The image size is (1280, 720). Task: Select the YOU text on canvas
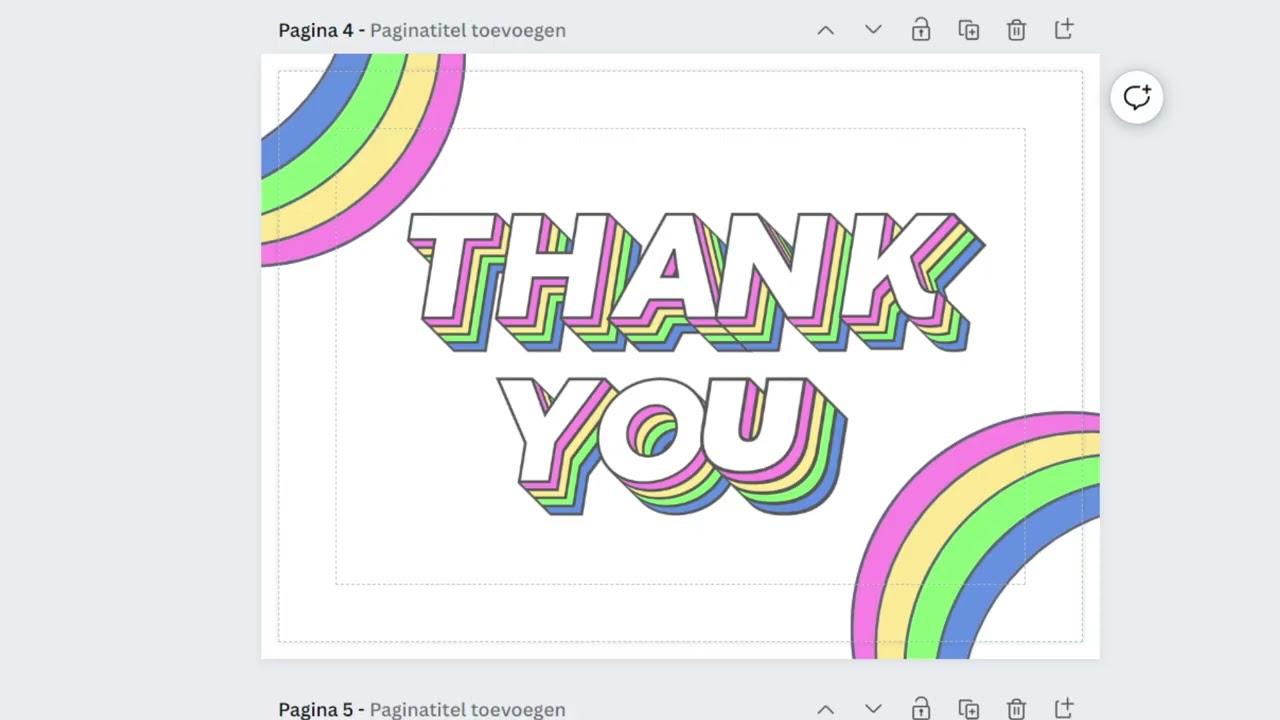[672, 446]
